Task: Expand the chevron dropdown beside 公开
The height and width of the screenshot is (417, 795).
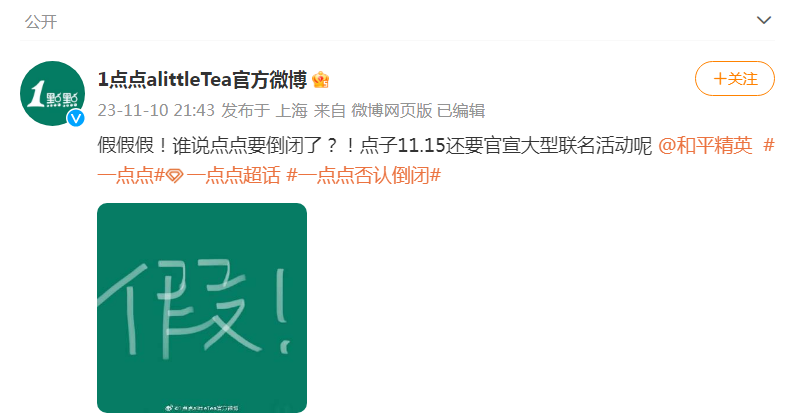Action: point(764,20)
